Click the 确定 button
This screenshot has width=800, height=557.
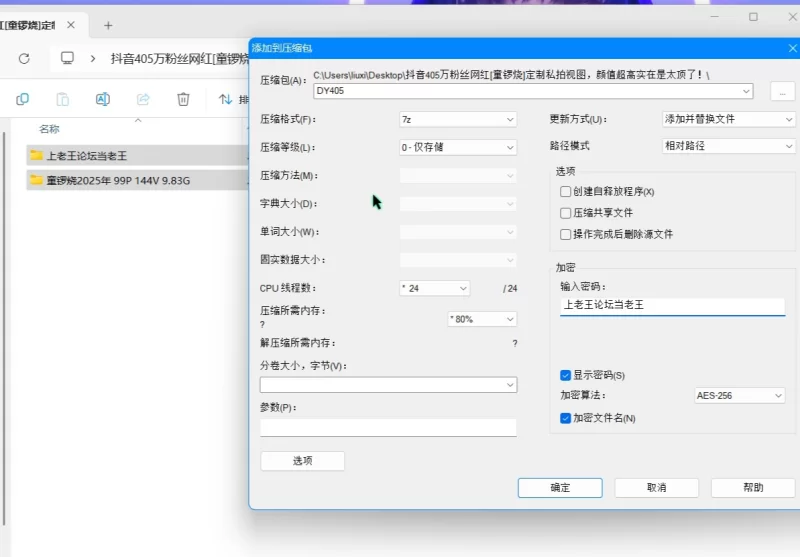point(560,488)
